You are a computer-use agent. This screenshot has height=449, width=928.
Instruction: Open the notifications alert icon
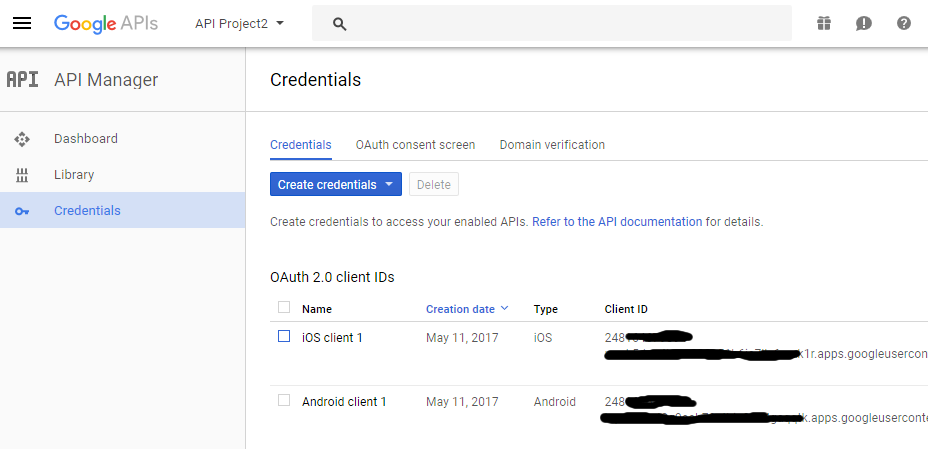[x=863, y=24]
